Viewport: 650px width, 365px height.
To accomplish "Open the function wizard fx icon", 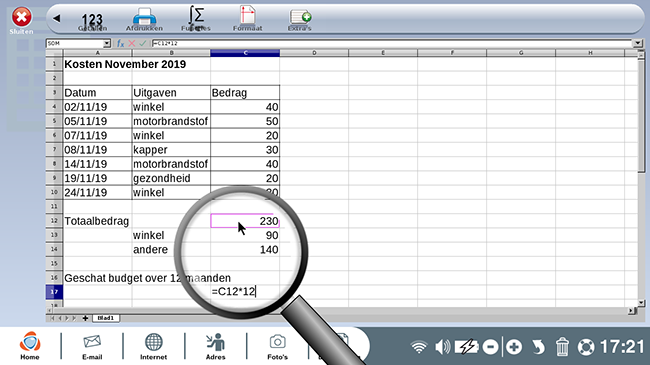I will point(120,43).
